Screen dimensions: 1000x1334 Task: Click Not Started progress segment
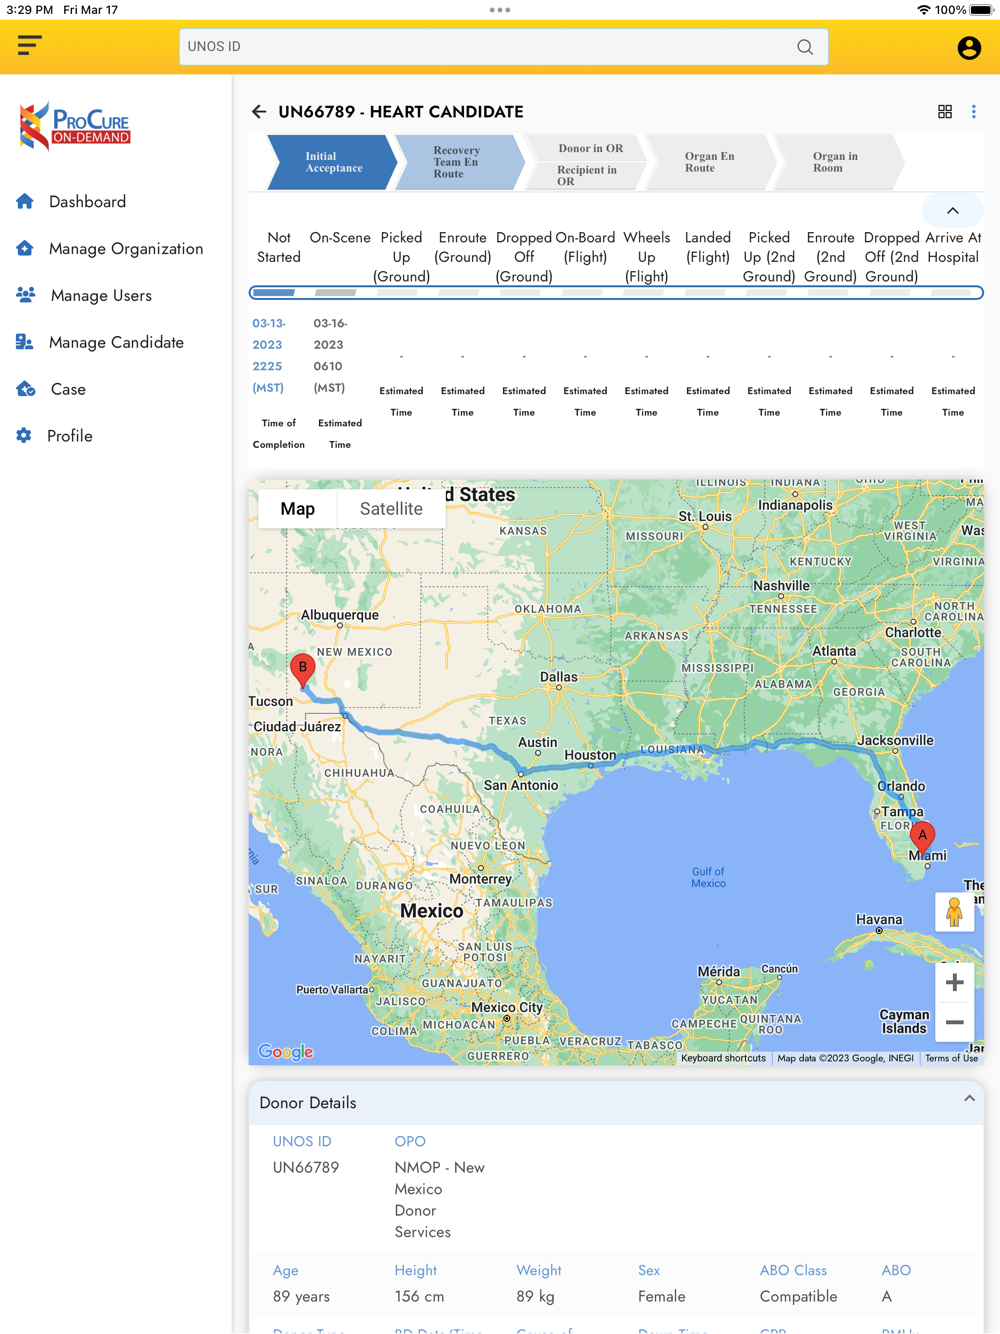(x=274, y=293)
